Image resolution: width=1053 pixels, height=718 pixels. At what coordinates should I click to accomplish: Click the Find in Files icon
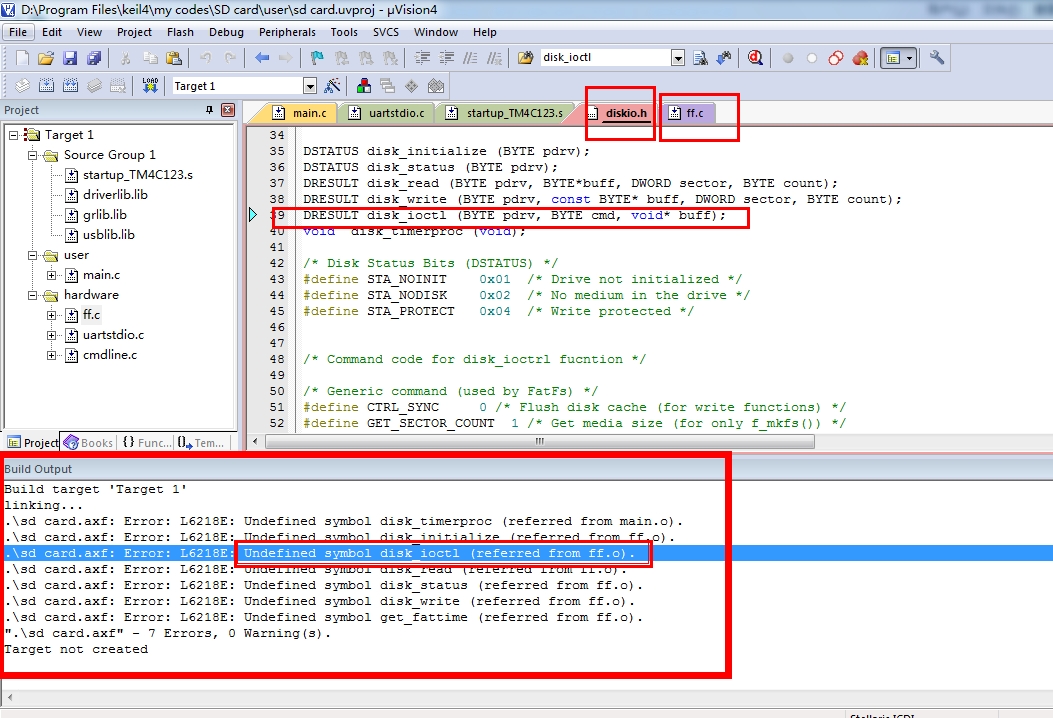click(x=526, y=58)
